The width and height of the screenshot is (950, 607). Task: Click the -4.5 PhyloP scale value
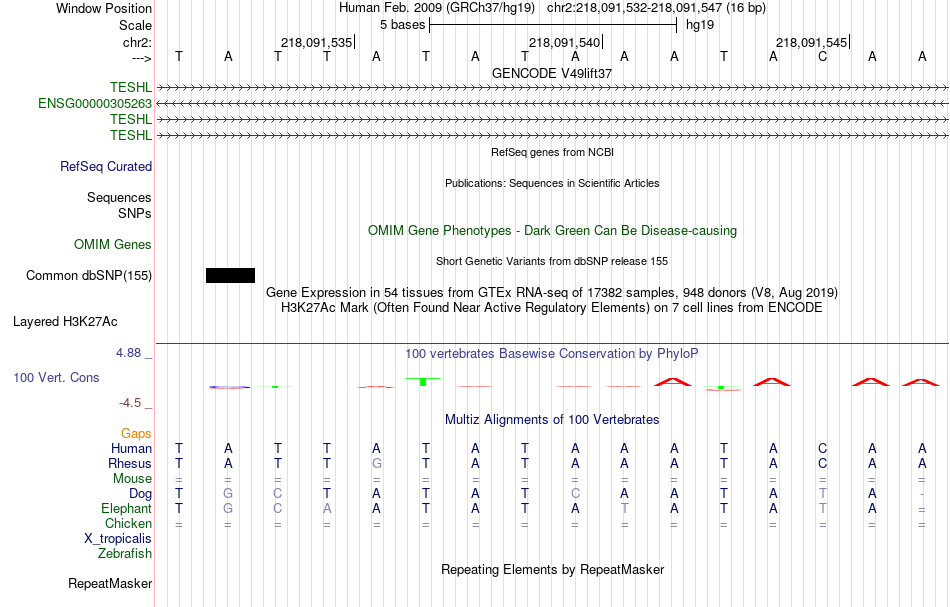[130, 403]
